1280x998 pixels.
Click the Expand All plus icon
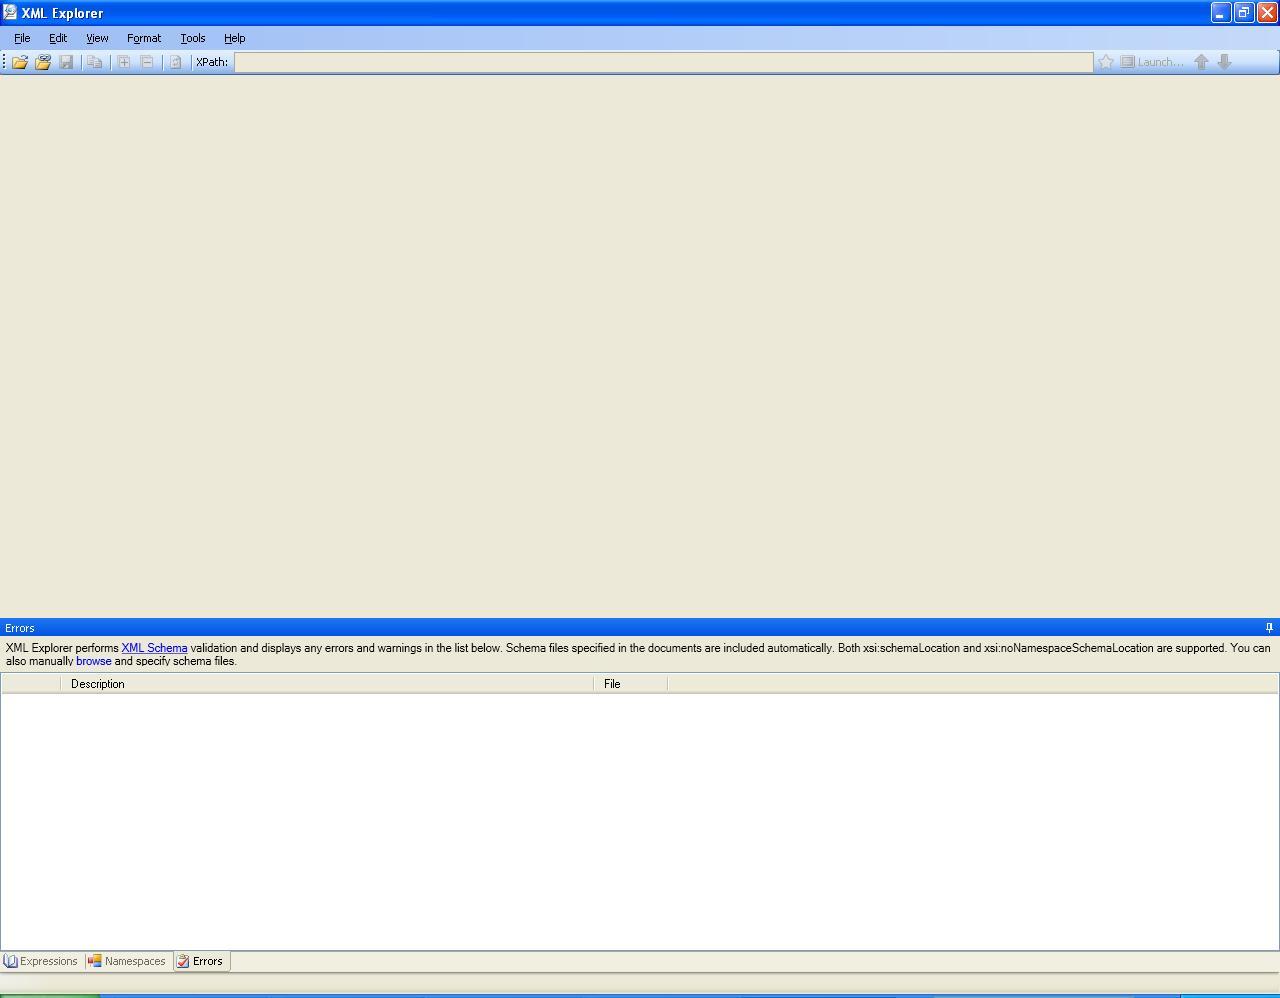pos(124,62)
